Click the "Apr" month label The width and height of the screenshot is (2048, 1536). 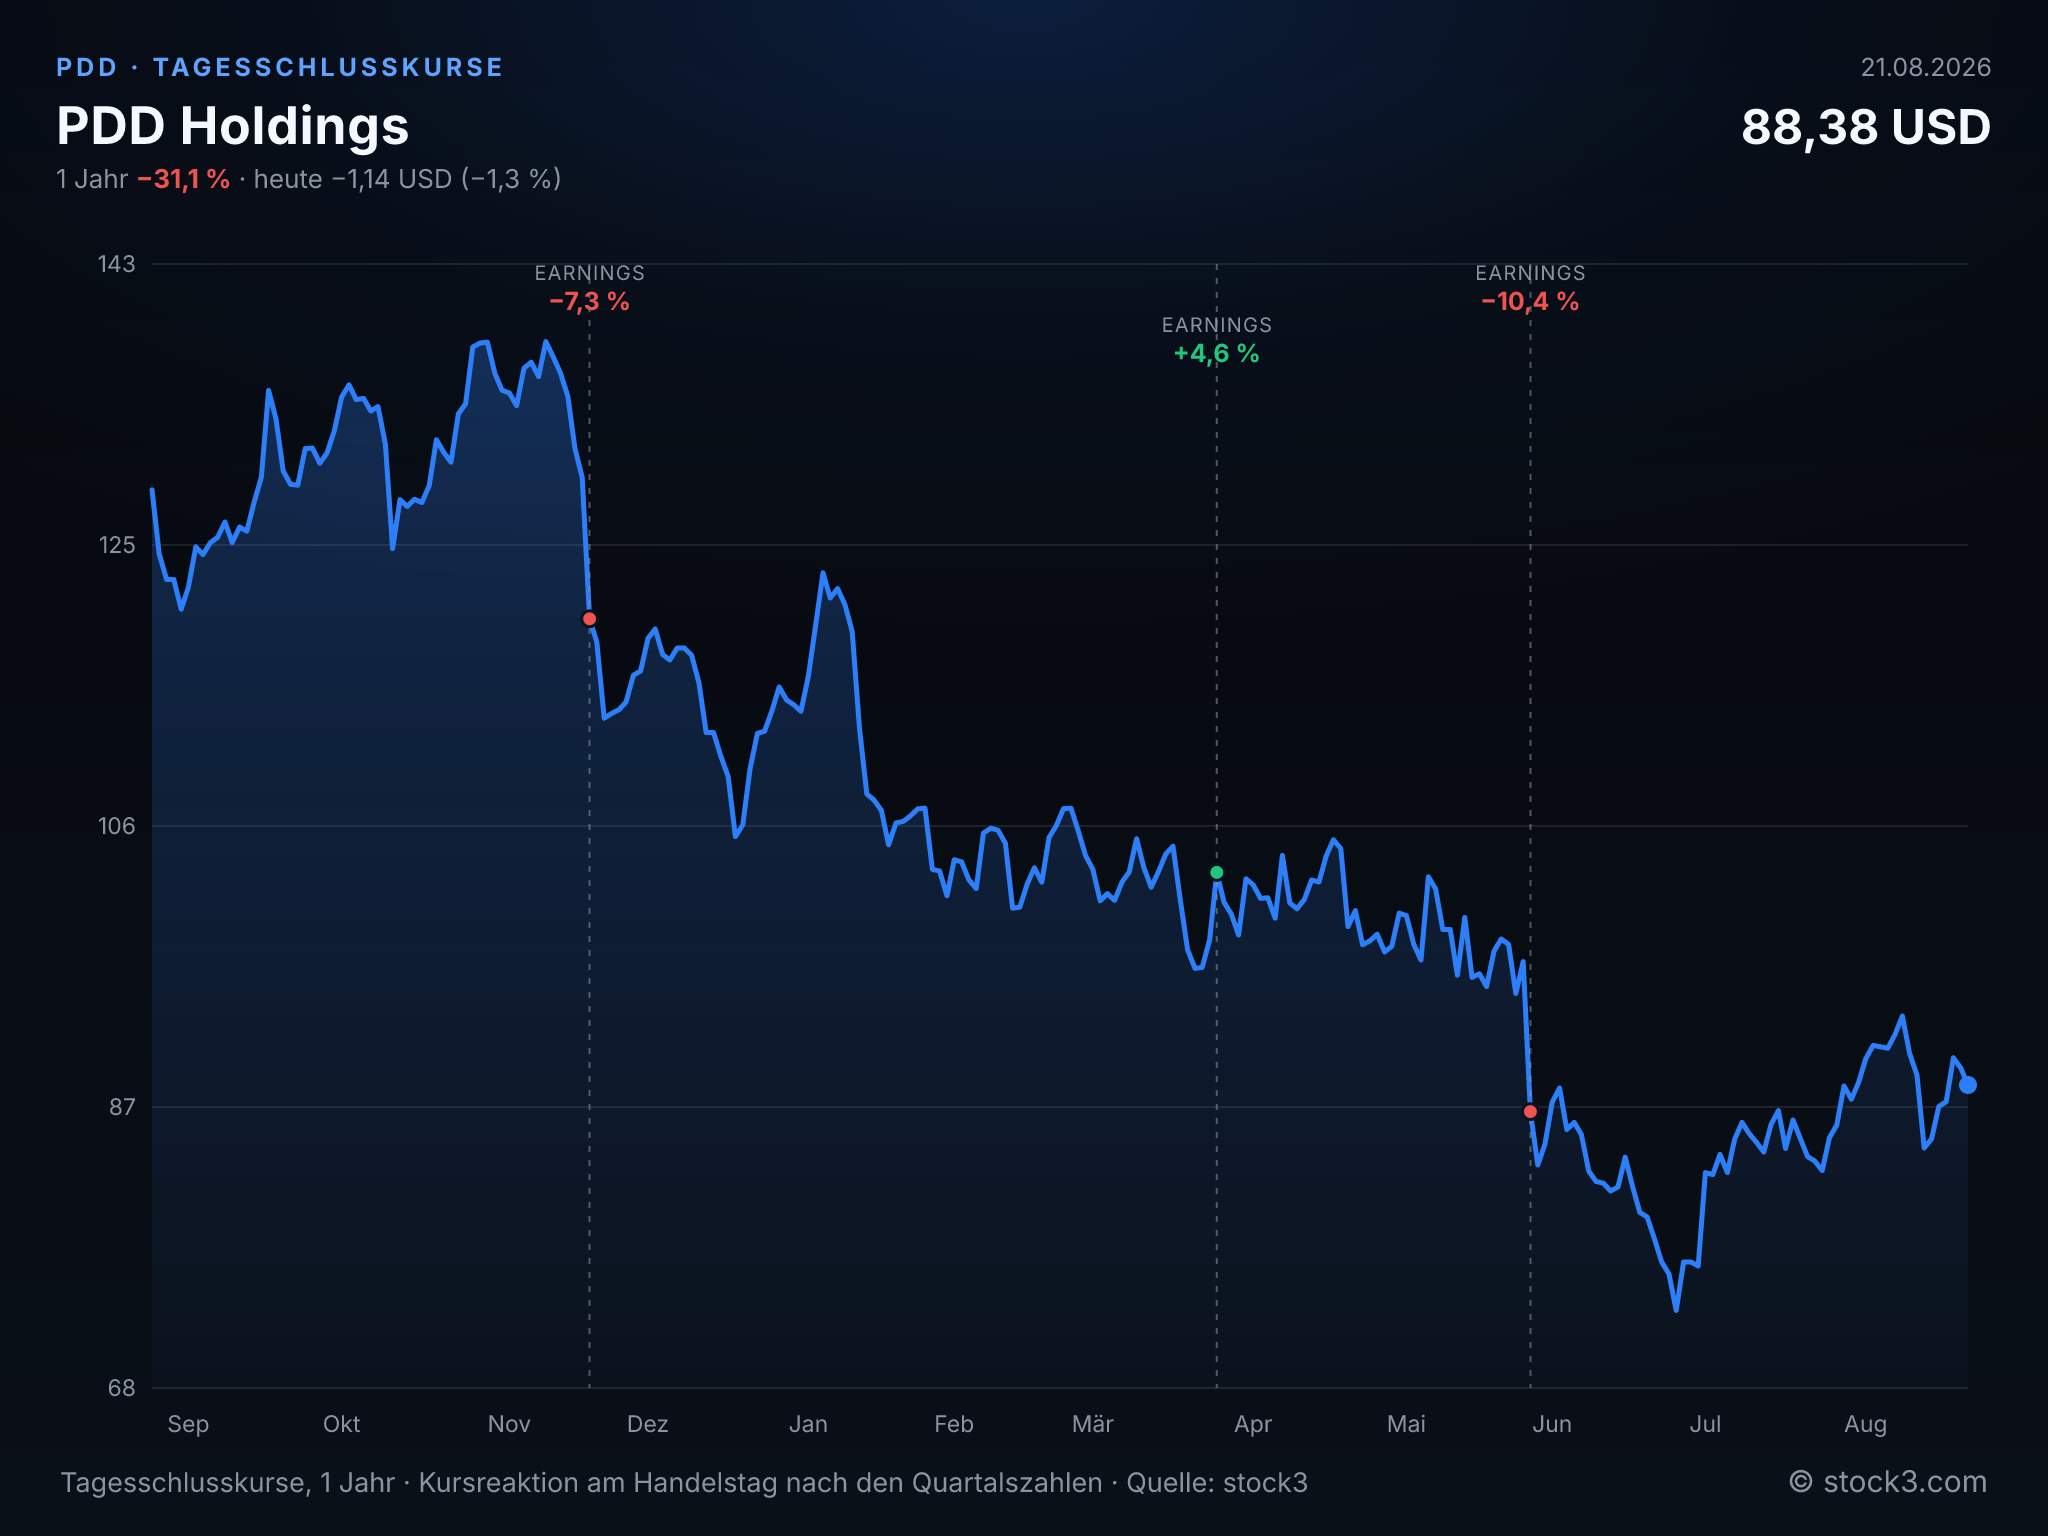1253,1425
